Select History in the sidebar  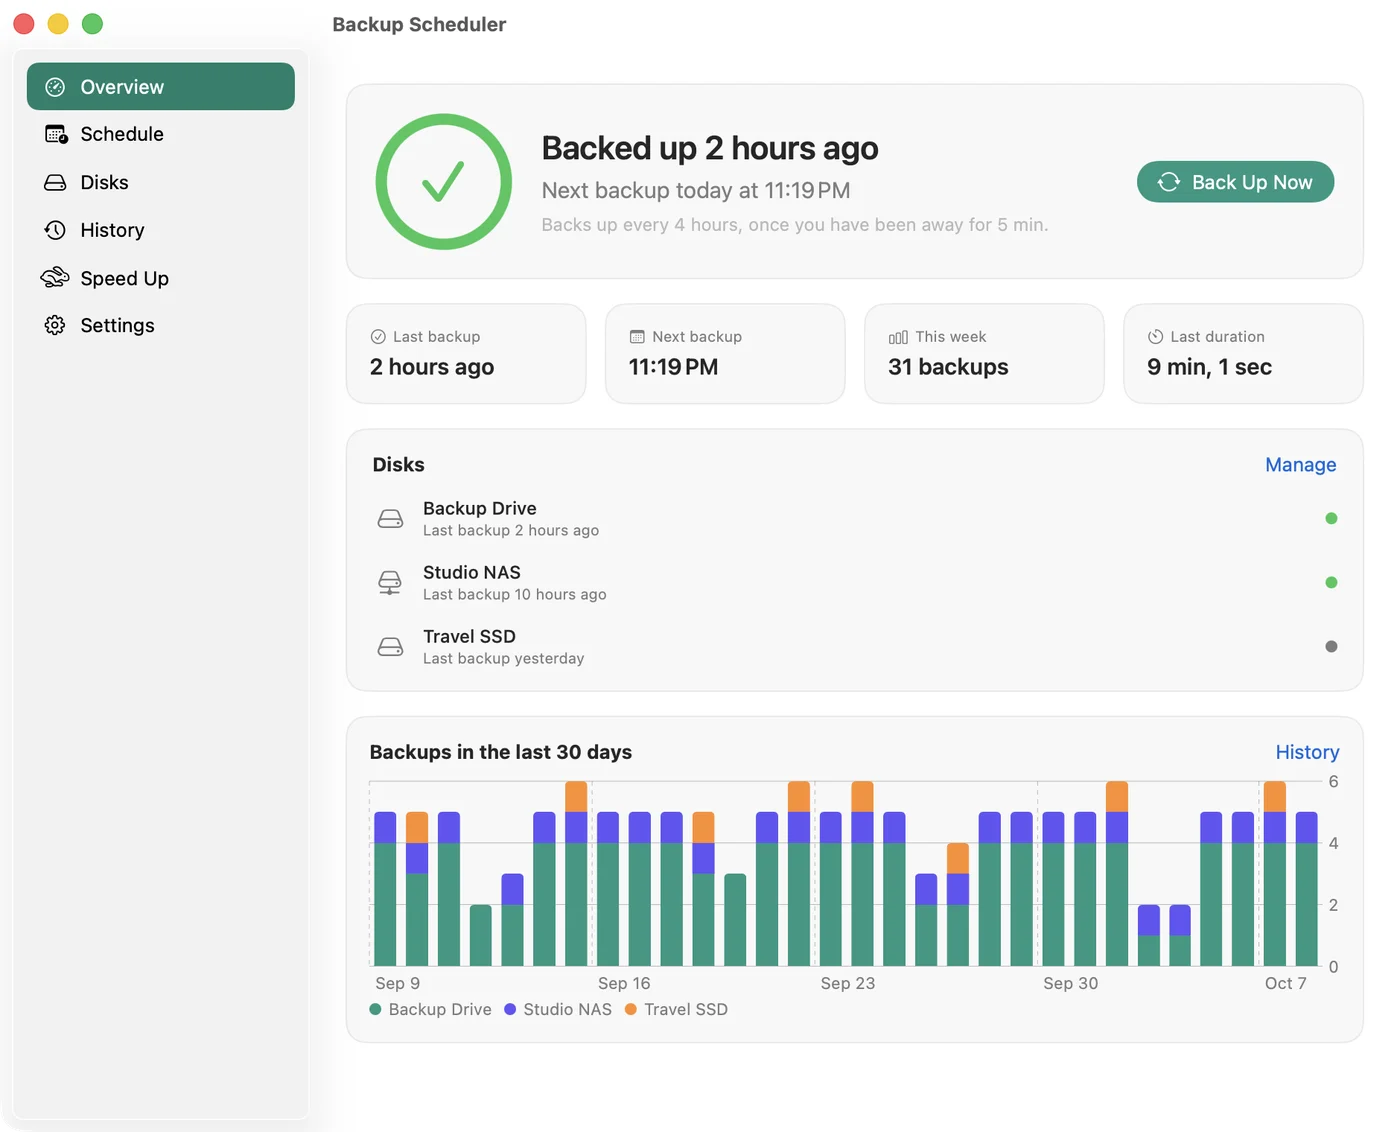tap(161, 230)
